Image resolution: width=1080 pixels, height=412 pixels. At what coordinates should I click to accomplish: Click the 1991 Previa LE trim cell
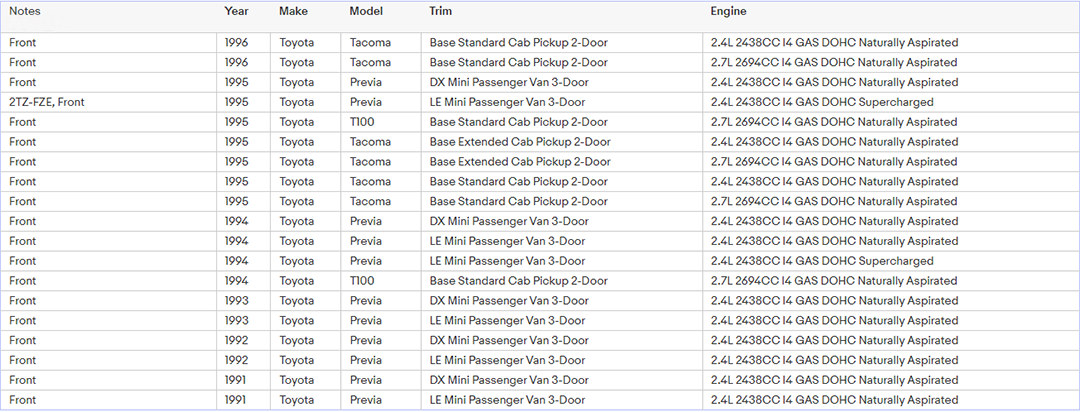pos(507,400)
